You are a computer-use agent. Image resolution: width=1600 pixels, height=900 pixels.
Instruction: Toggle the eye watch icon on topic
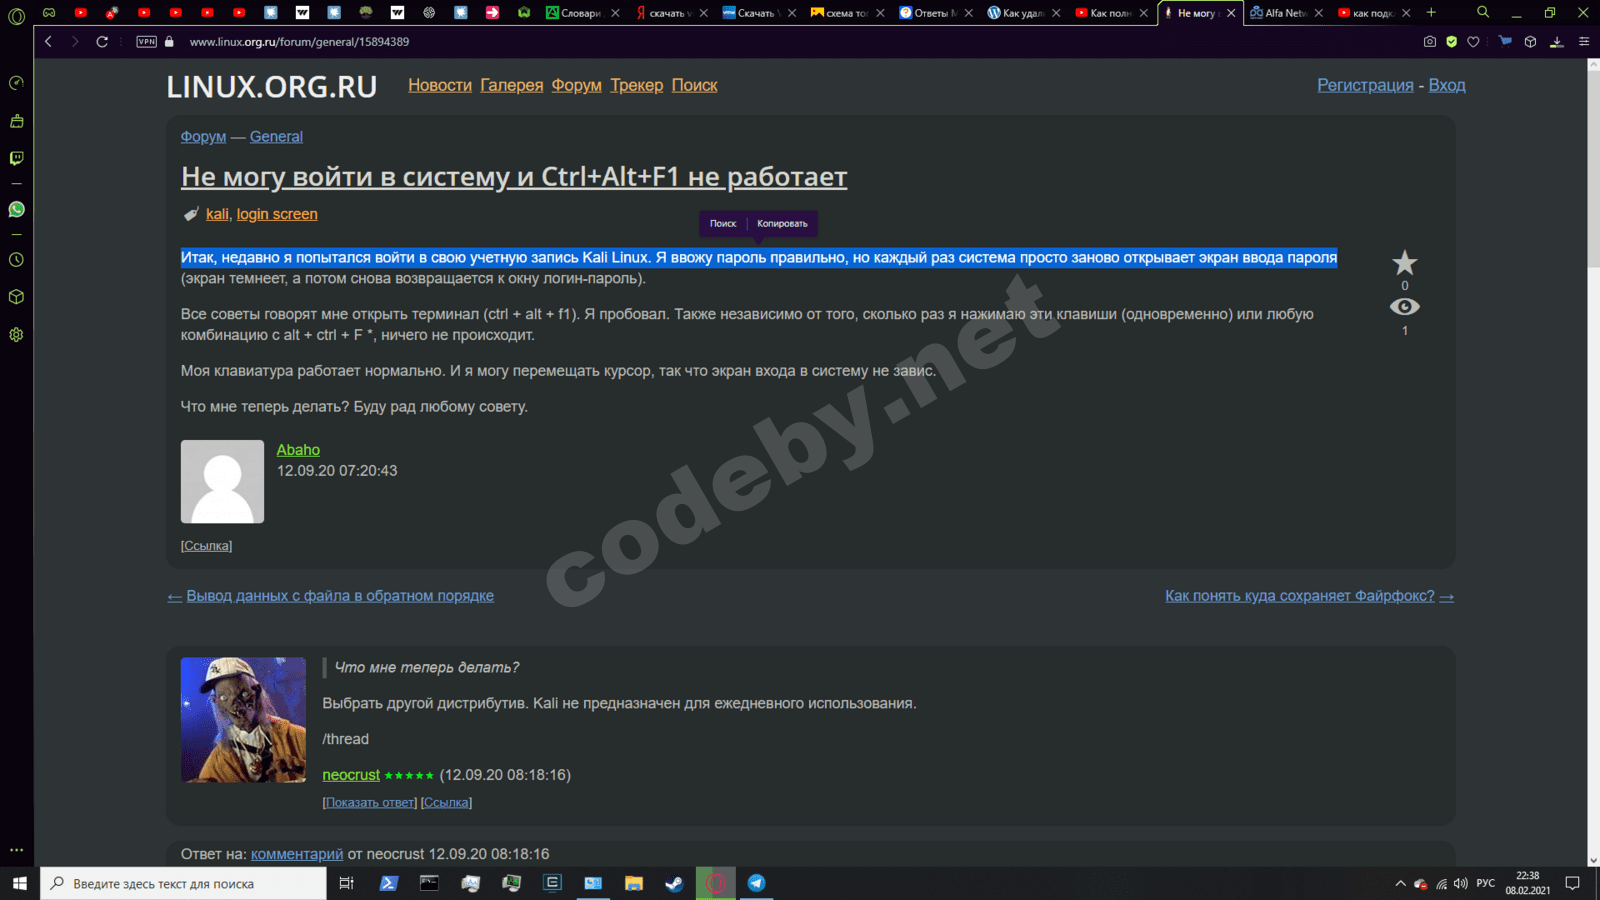click(x=1405, y=306)
